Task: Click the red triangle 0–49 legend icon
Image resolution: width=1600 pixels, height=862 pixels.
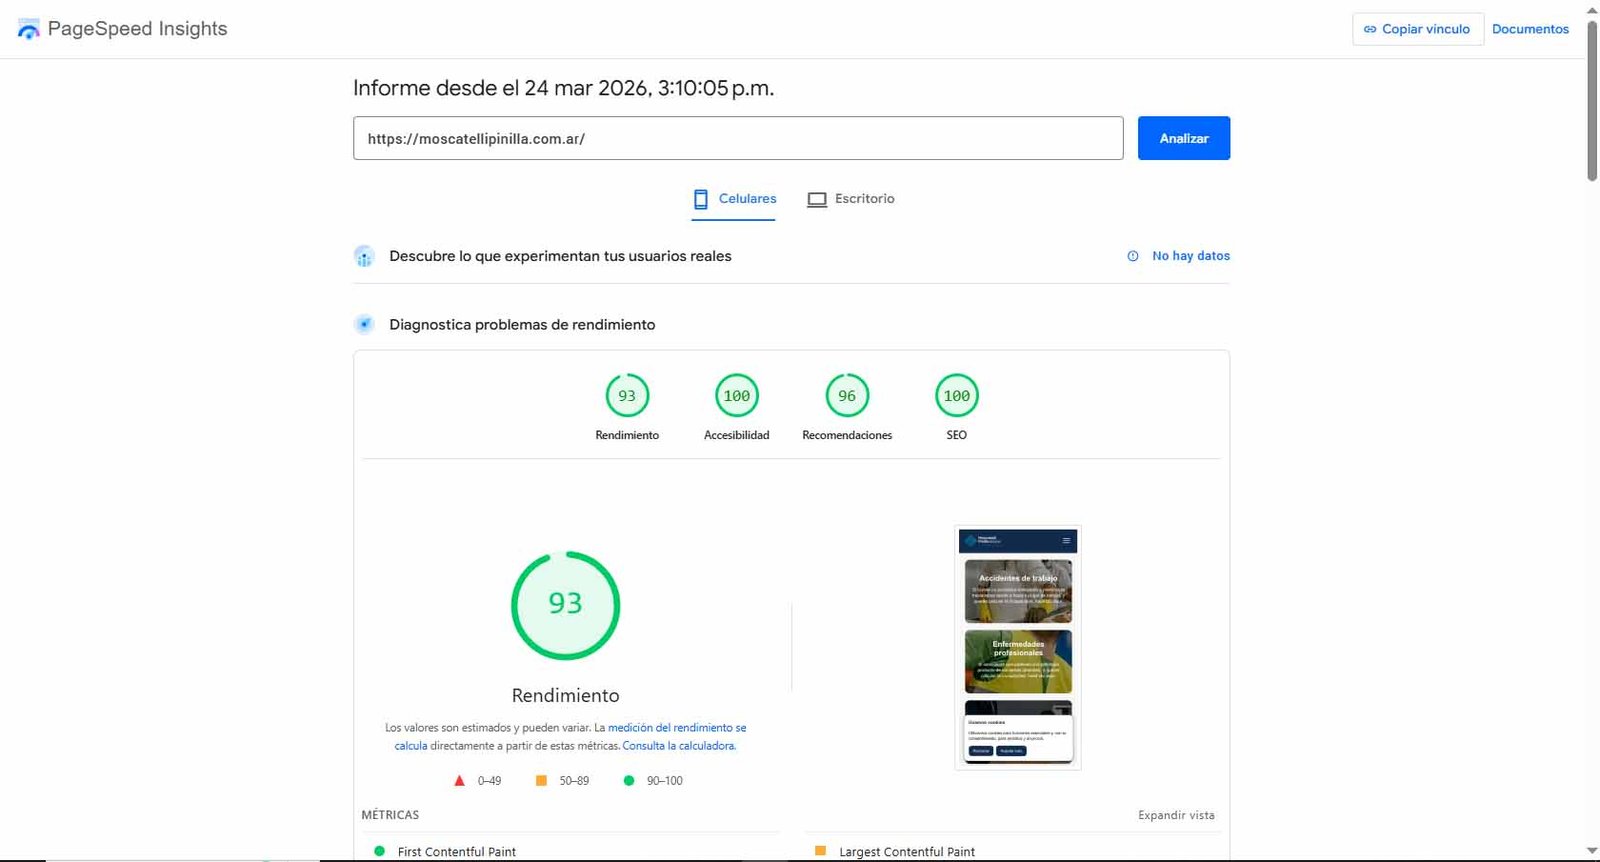Action: click(x=459, y=781)
